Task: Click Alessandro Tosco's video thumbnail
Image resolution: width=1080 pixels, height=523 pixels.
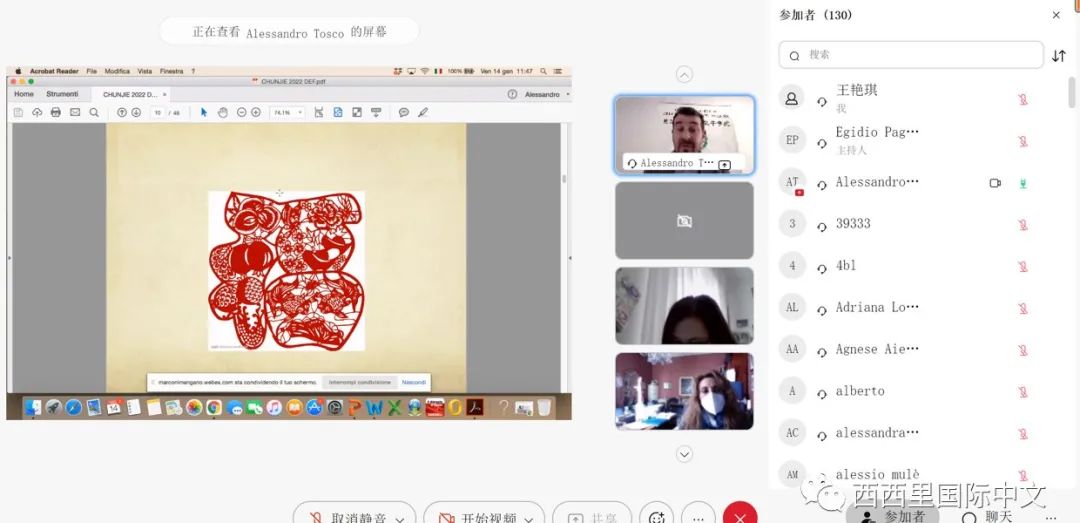Action: [684, 134]
